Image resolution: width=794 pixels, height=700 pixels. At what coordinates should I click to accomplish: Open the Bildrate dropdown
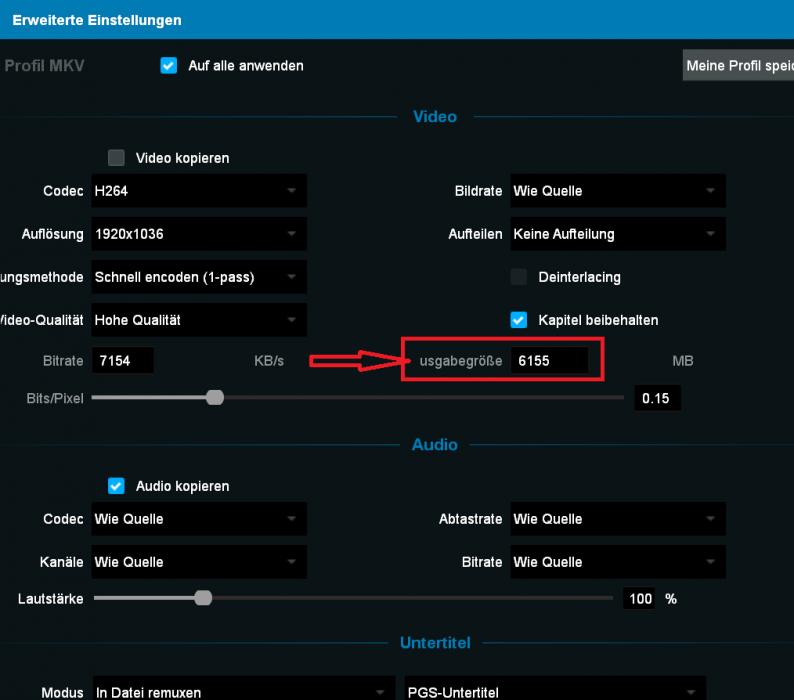pos(617,191)
